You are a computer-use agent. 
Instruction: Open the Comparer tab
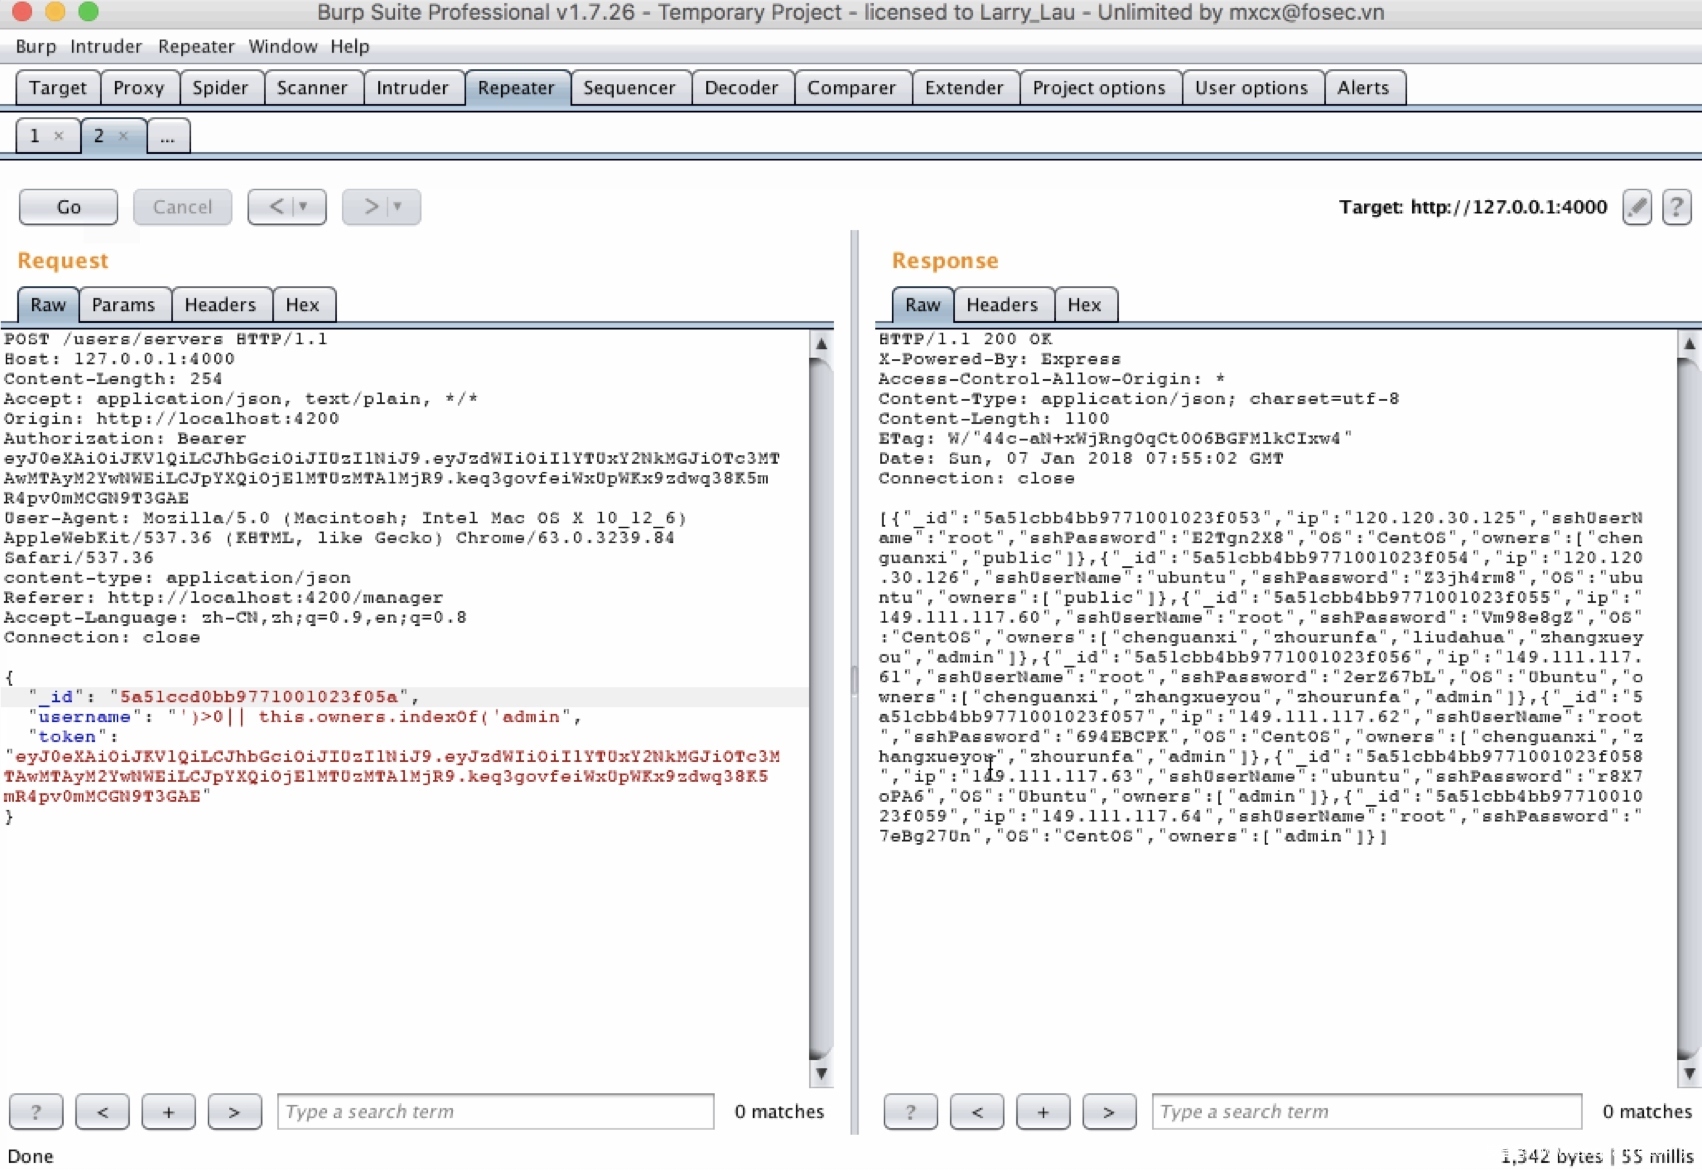[x=851, y=88]
